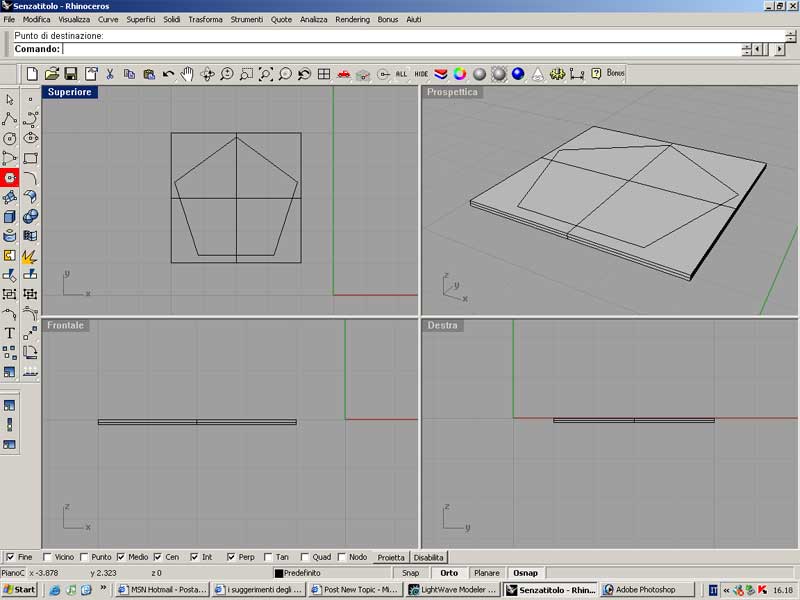Screen dimensions: 800x600
Task: Uncheck the Perp osnap checkbox
Action: tap(231, 557)
